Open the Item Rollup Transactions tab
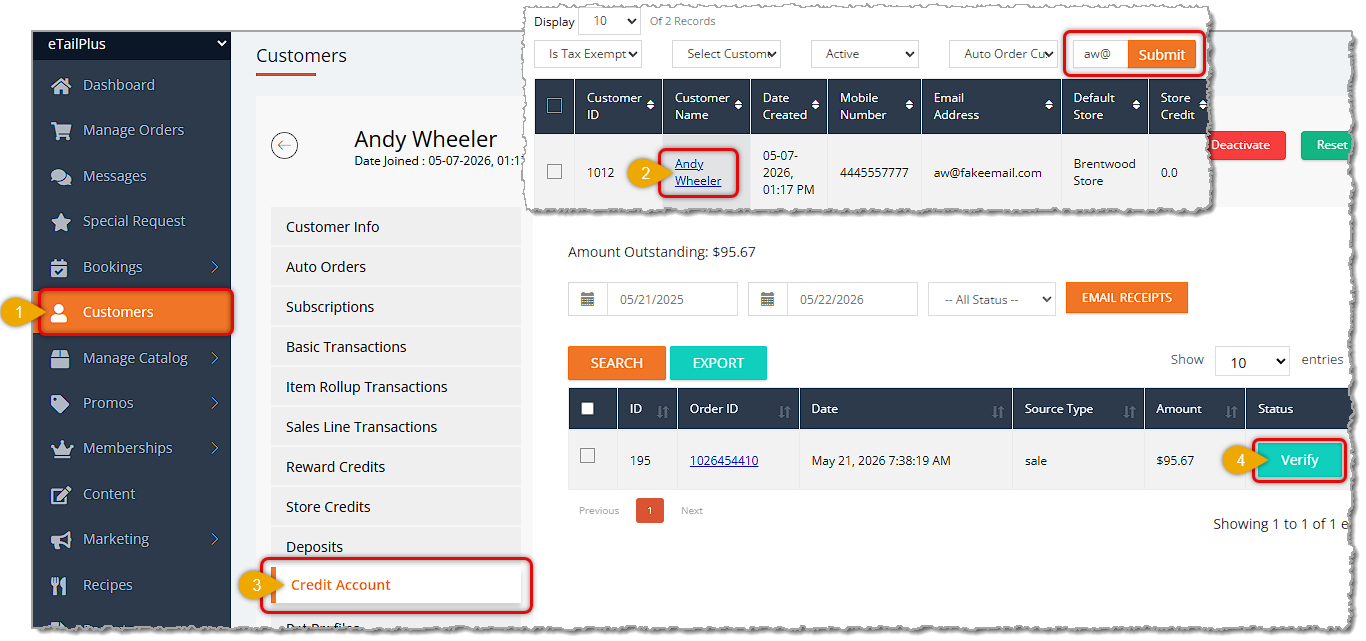This screenshot has width=1366, height=641. pos(395,387)
